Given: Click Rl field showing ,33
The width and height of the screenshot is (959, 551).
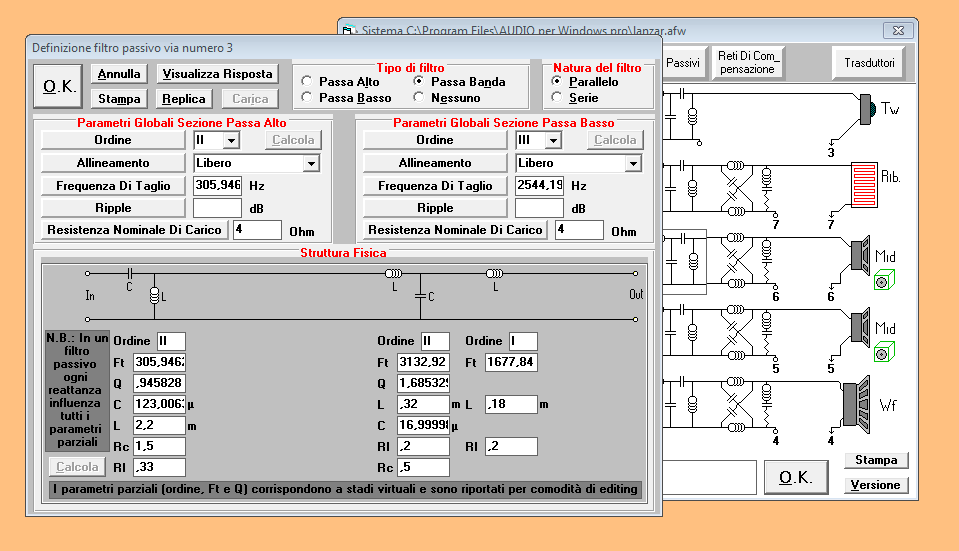Looking at the screenshot, I should coord(159,467).
